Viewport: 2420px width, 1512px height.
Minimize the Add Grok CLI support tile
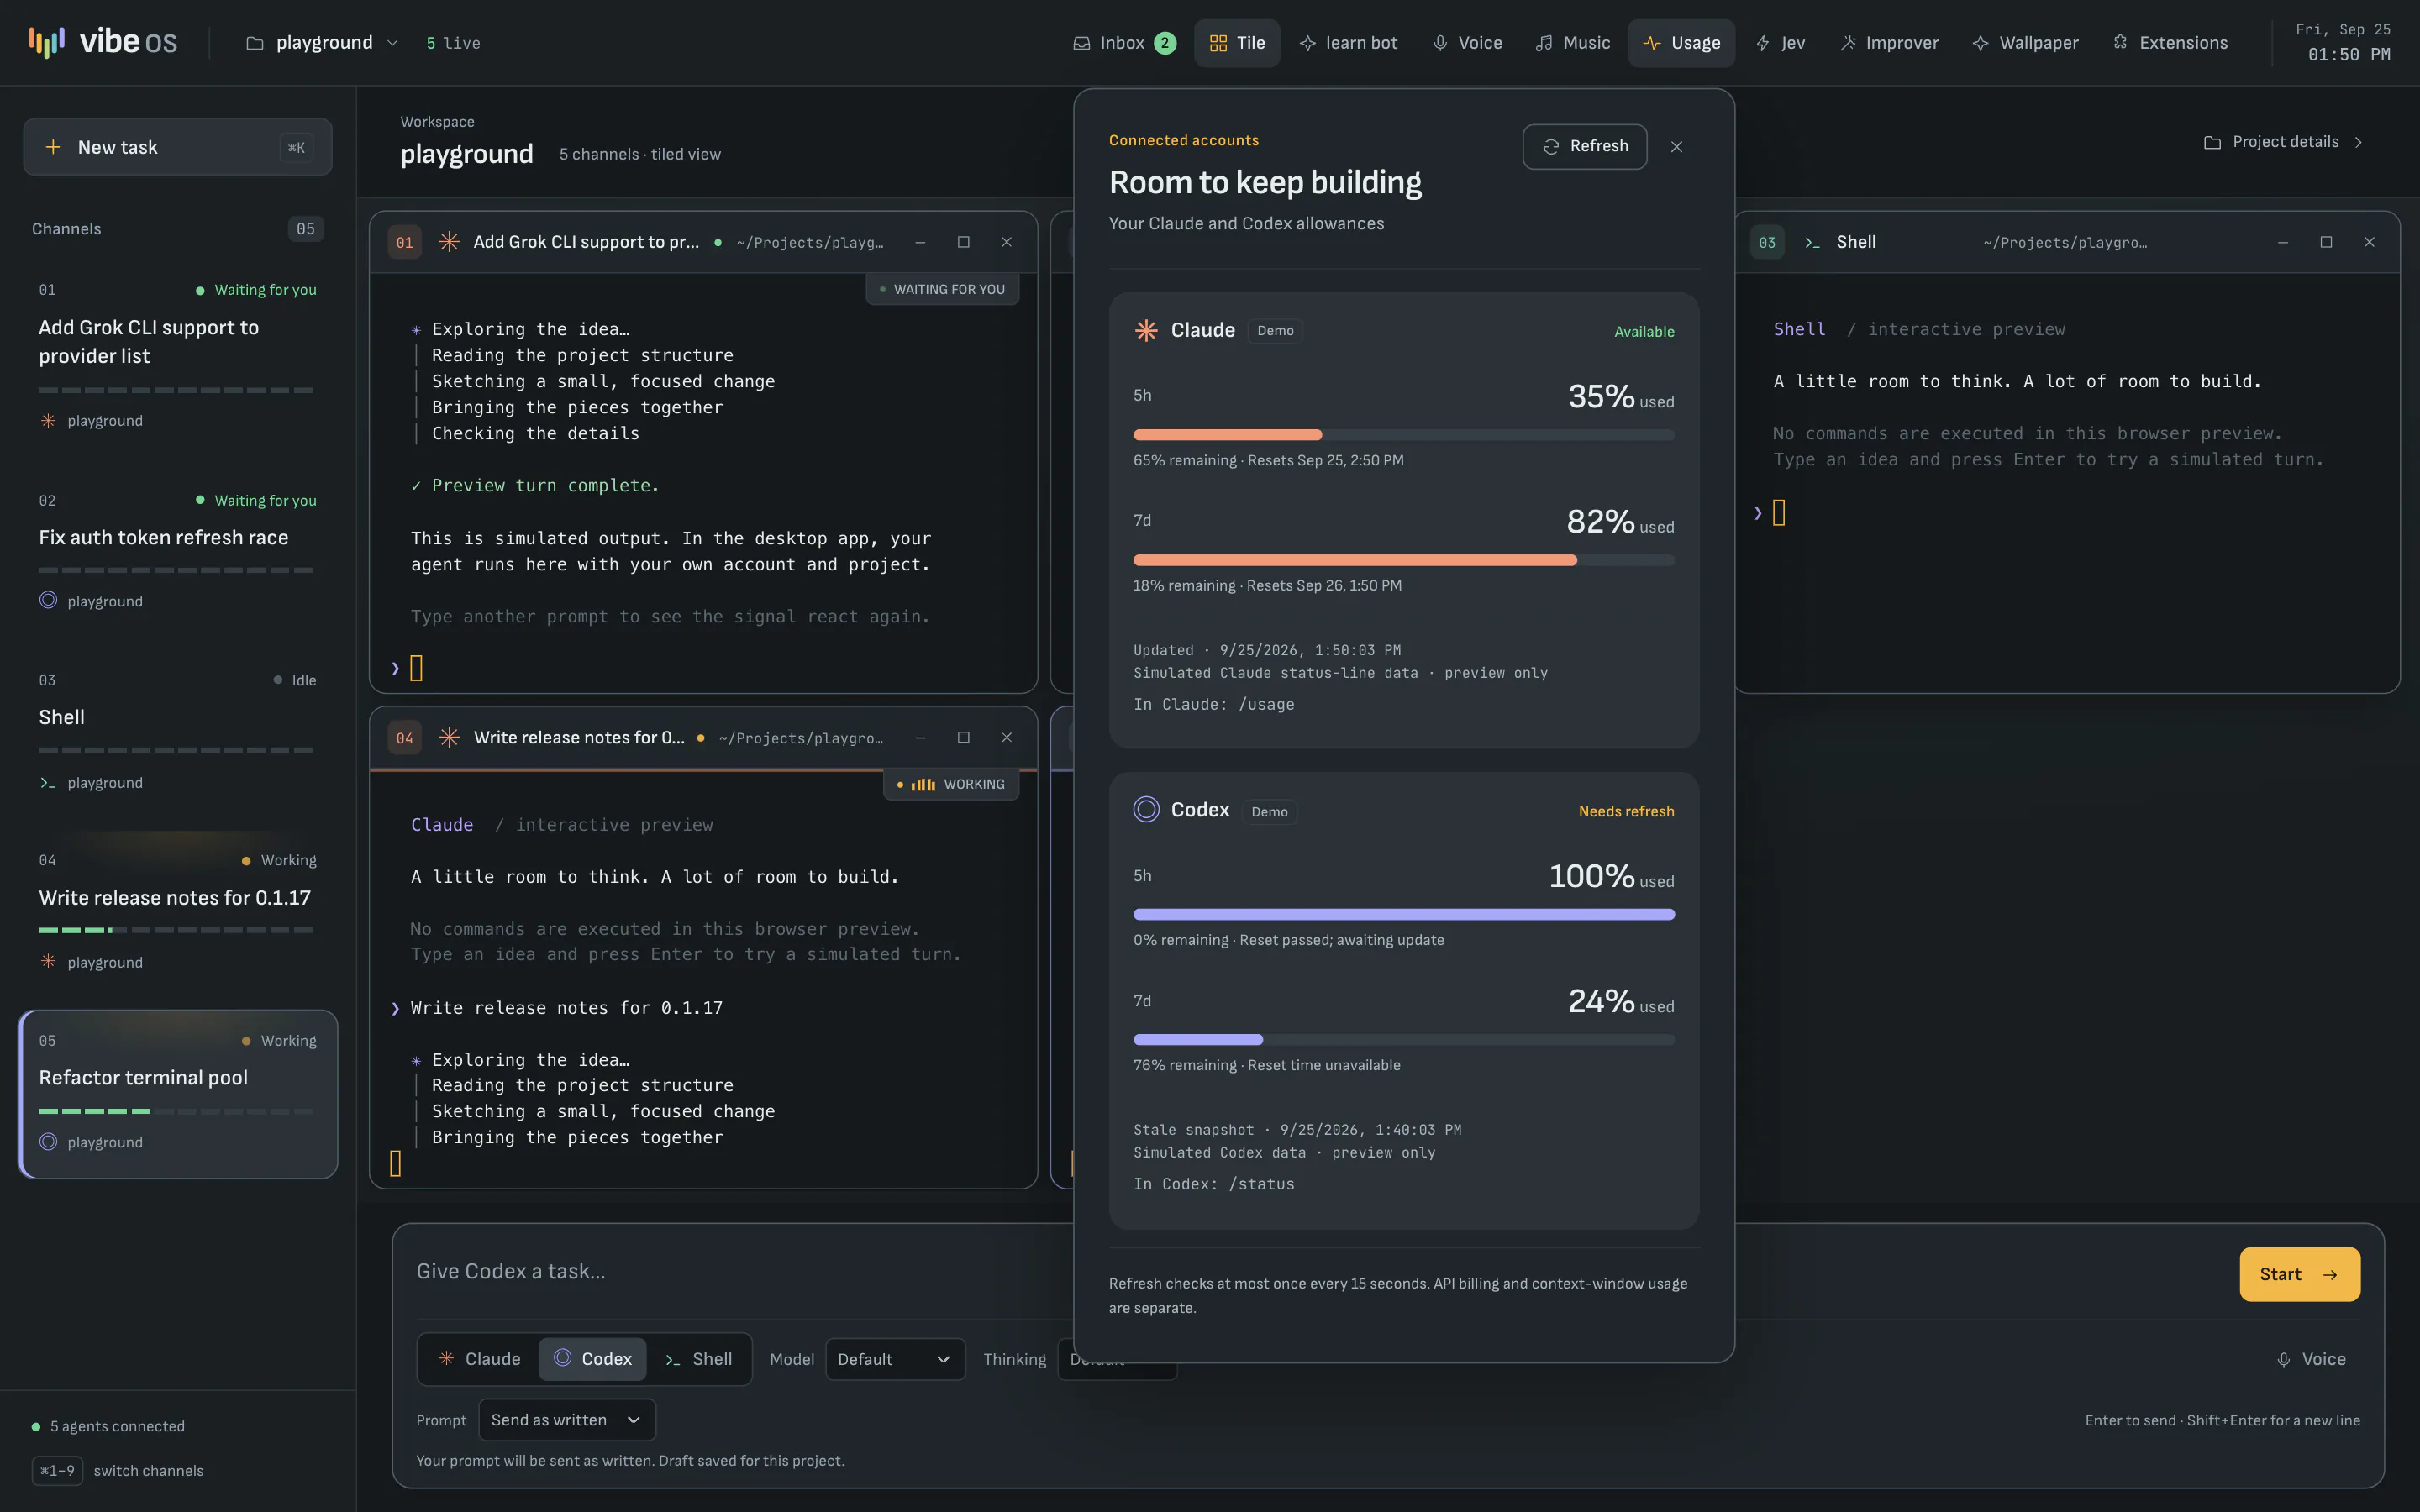coord(920,242)
